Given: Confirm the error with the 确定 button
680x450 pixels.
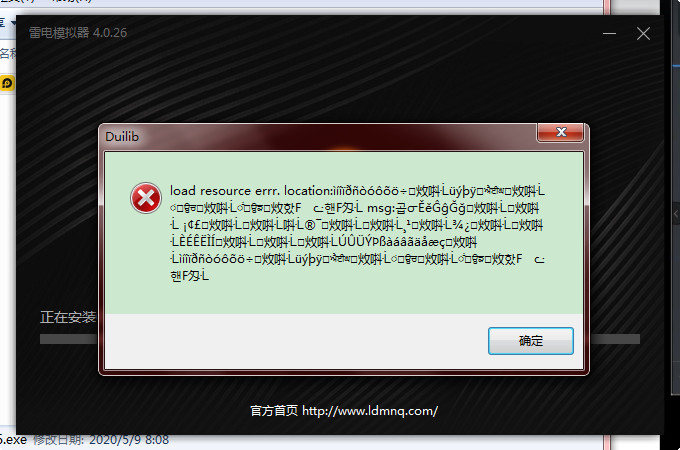Looking at the screenshot, I should click(531, 341).
